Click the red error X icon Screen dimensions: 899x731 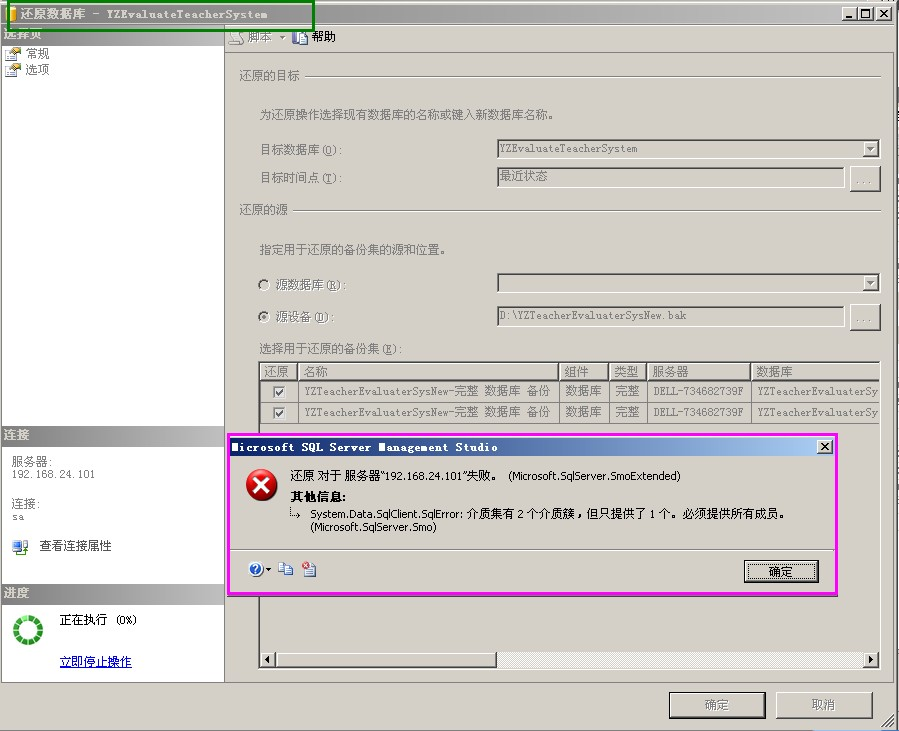coord(261,485)
